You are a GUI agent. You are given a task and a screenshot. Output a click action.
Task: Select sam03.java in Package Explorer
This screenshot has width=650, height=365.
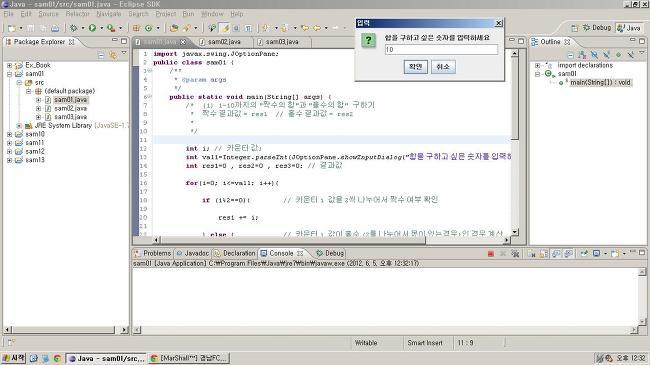(x=70, y=117)
